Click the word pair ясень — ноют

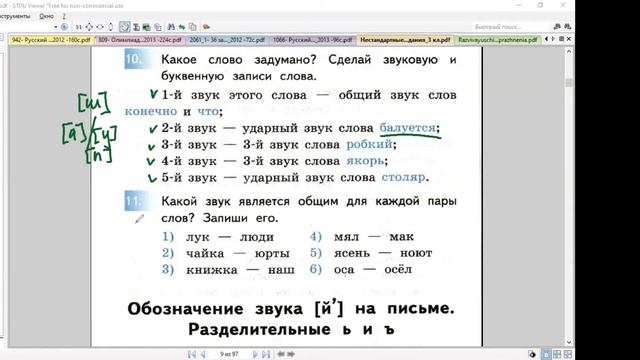coord(383,253)
